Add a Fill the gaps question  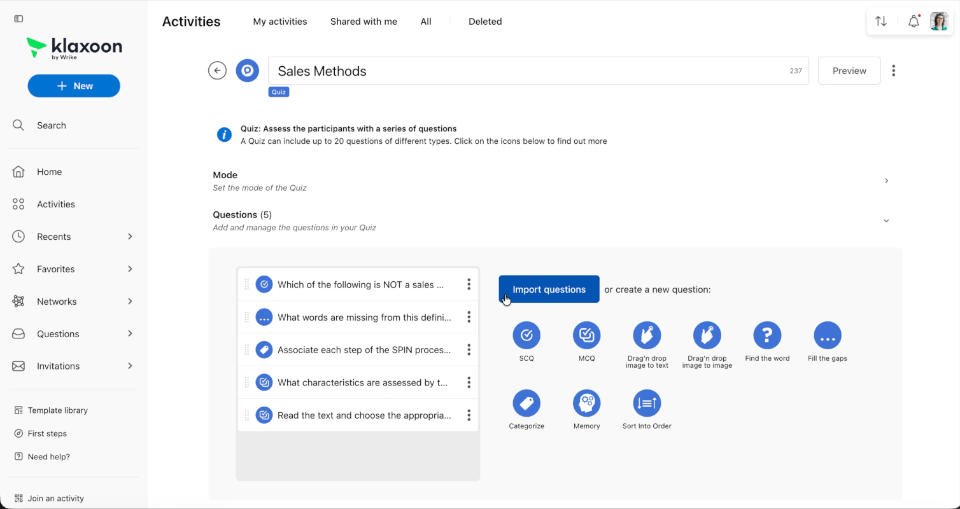pyautogui.click(x=827, y=336)
